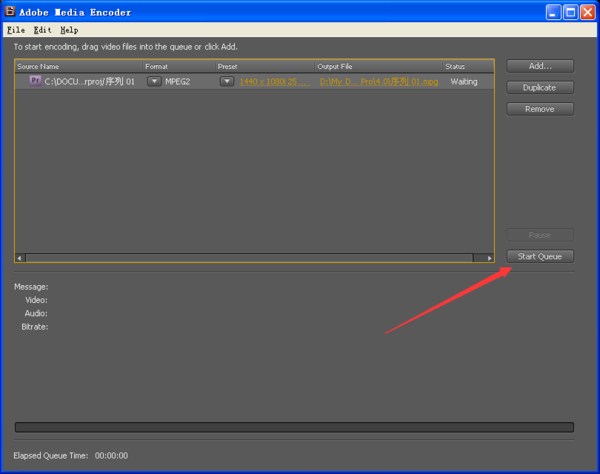The image size is (600, 474).
Task: Open the 1440 x 1080i 25 preset link
Action: click(x=275, y=81)
